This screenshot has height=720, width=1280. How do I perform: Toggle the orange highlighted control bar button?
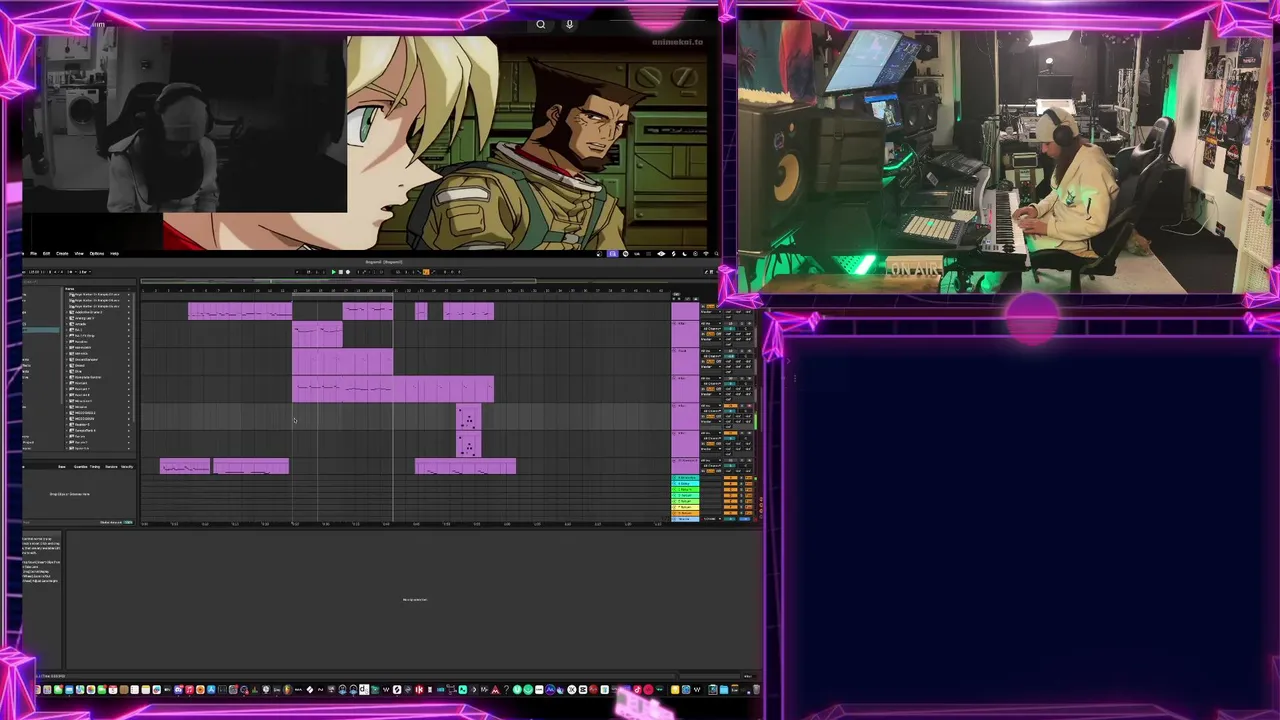click(426, 272)
